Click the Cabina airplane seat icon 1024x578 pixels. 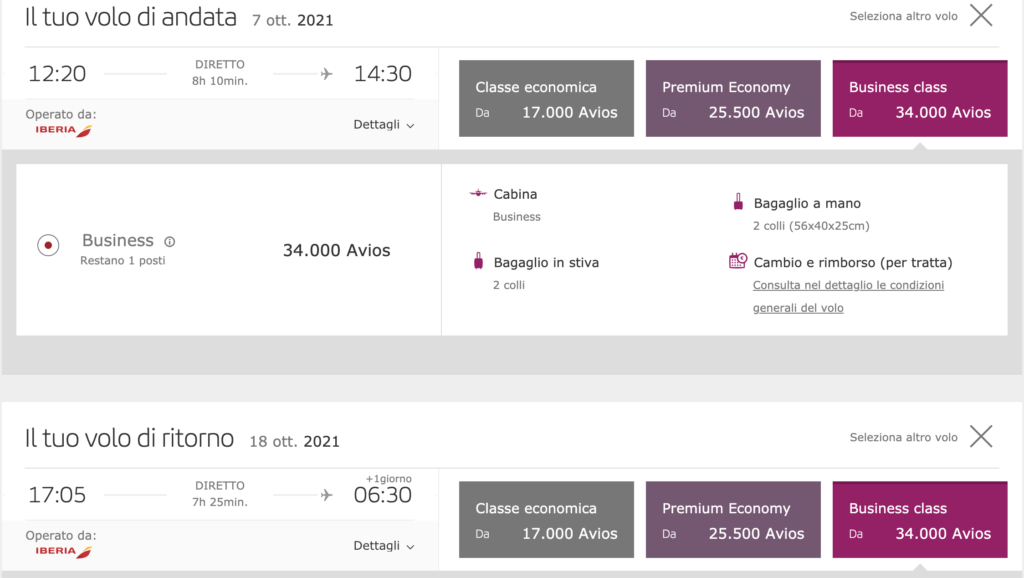(x=478, y=194)
